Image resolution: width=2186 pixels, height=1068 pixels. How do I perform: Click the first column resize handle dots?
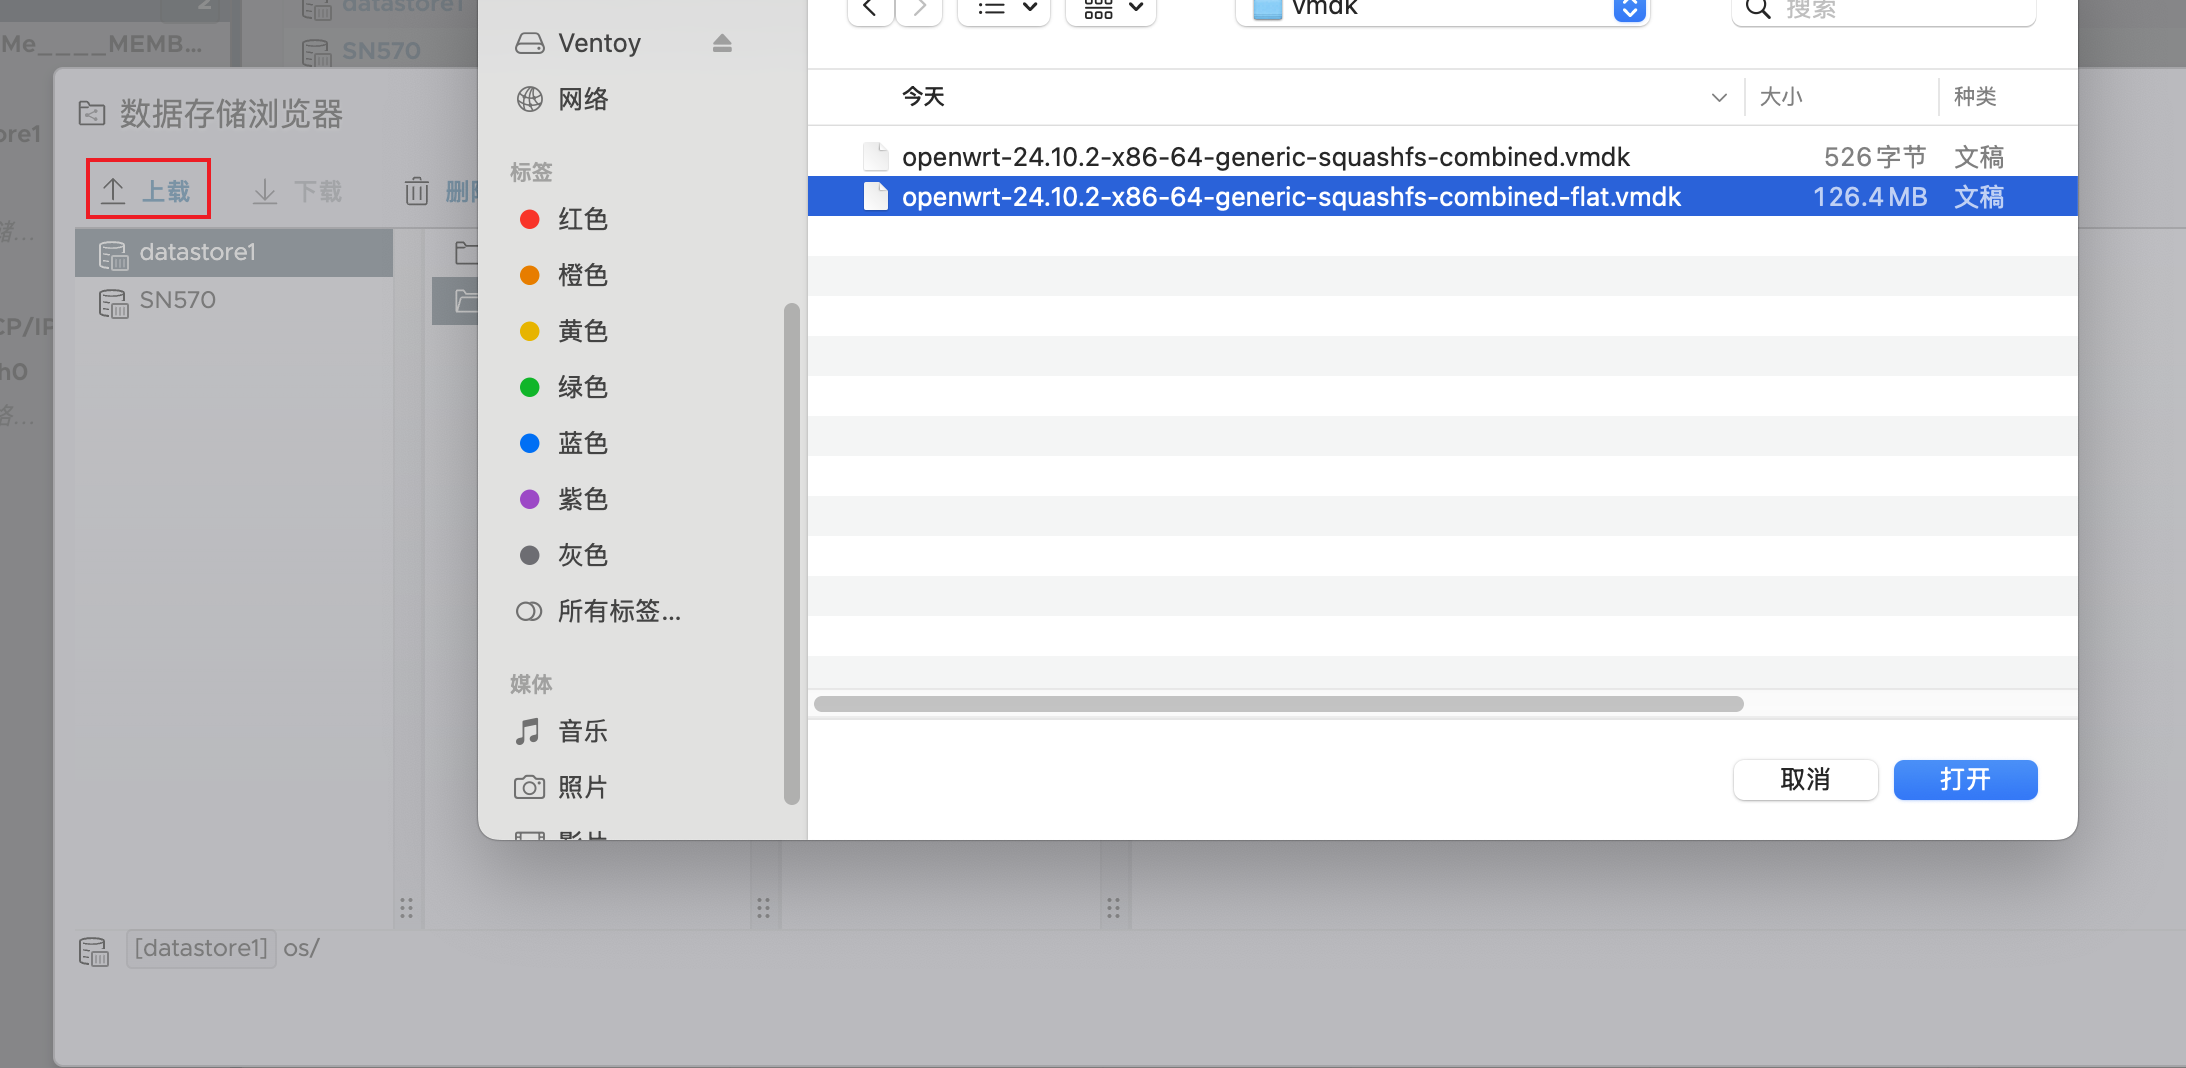[x=406, y=908]
